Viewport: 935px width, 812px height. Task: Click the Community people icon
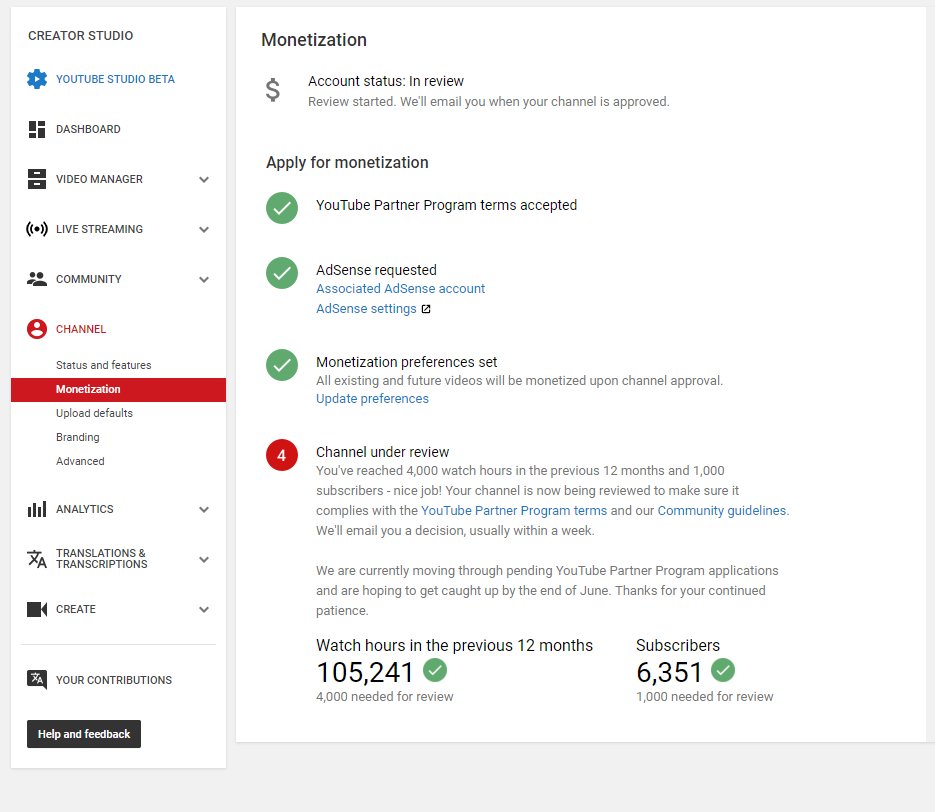pyautogui.click(x=37, y=279)
